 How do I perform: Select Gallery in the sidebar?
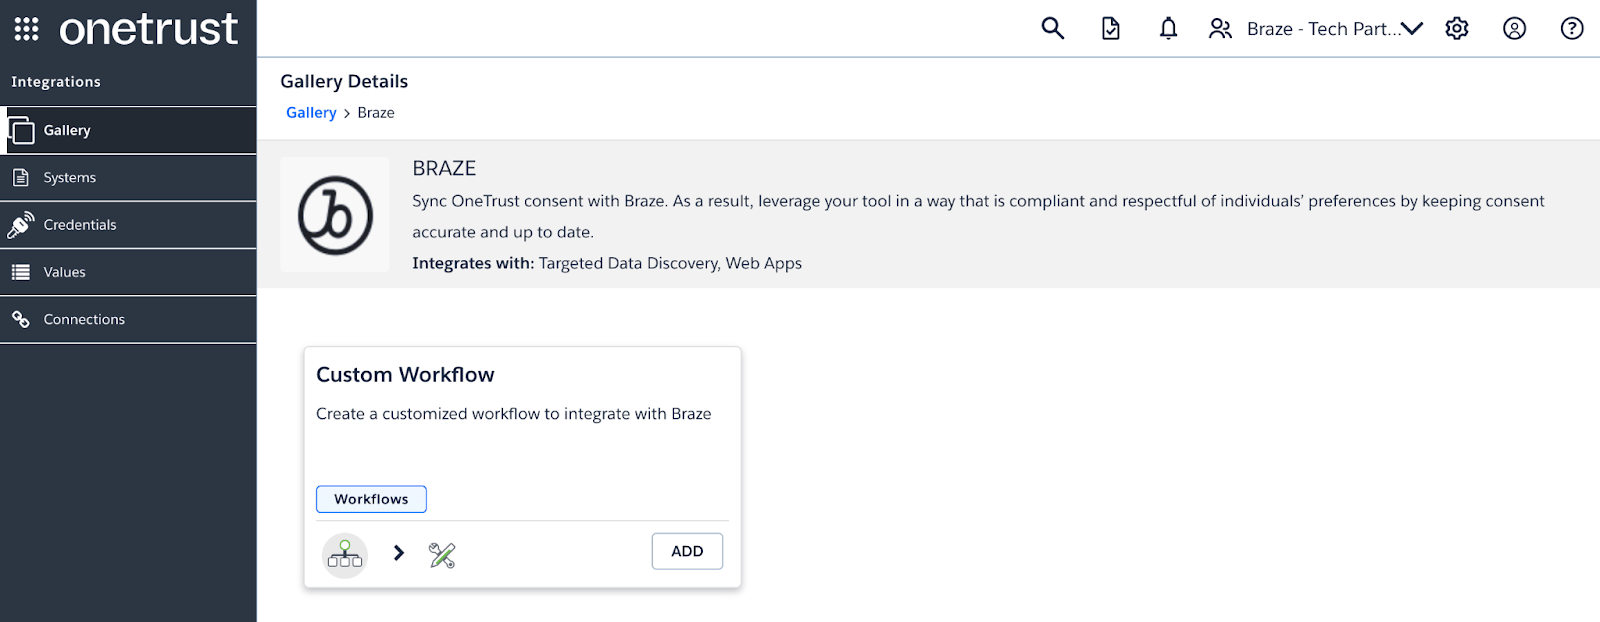67,130
